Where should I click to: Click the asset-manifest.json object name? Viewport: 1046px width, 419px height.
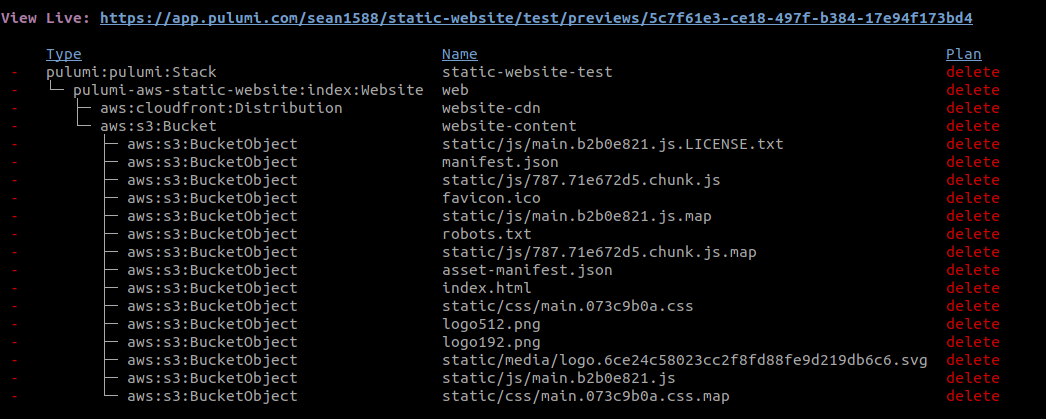tap(527, 270)
